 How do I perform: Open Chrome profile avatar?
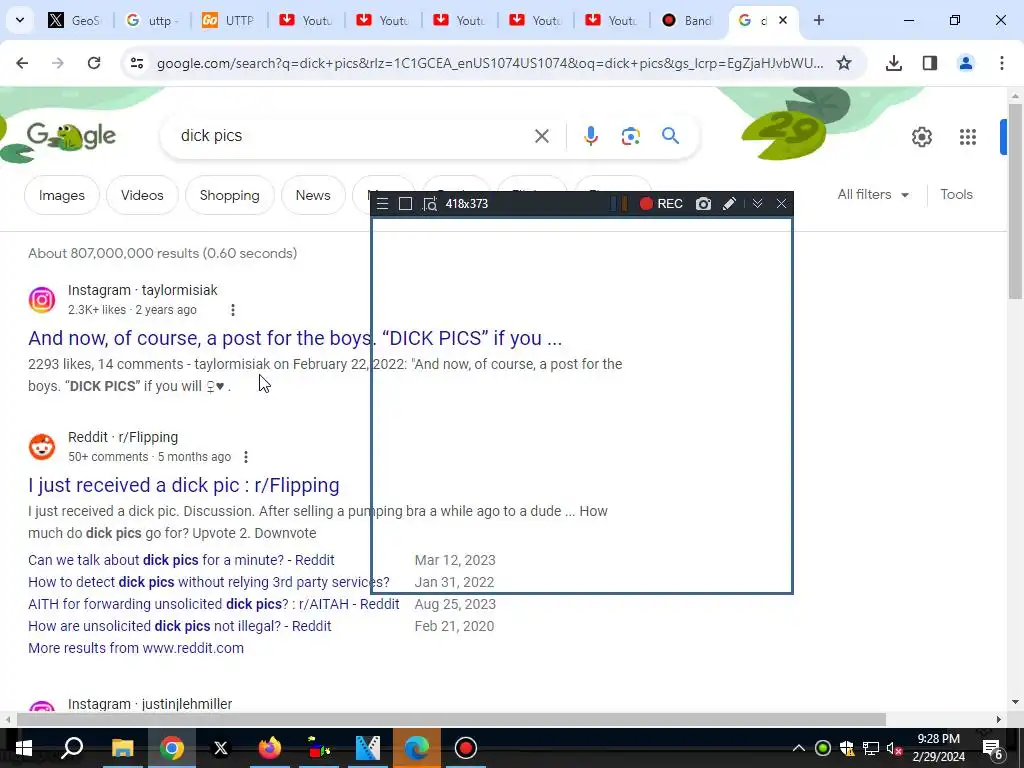click(x=965, y=63)
